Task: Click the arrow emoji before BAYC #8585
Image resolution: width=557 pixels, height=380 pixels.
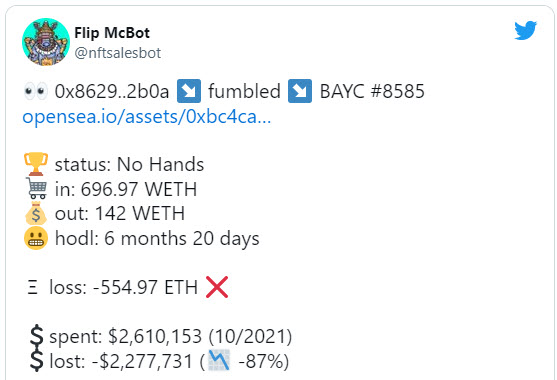Action: [x=300, y=91]
